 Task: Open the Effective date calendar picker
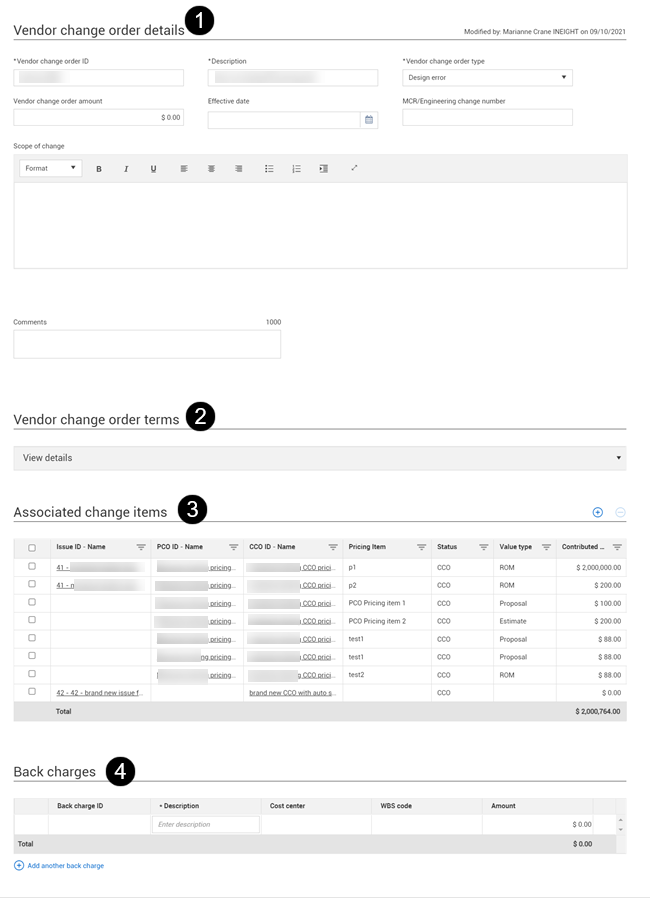369,120
